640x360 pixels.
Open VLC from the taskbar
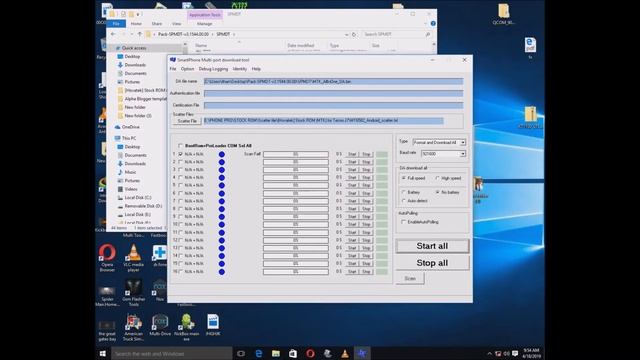(345, 353)
